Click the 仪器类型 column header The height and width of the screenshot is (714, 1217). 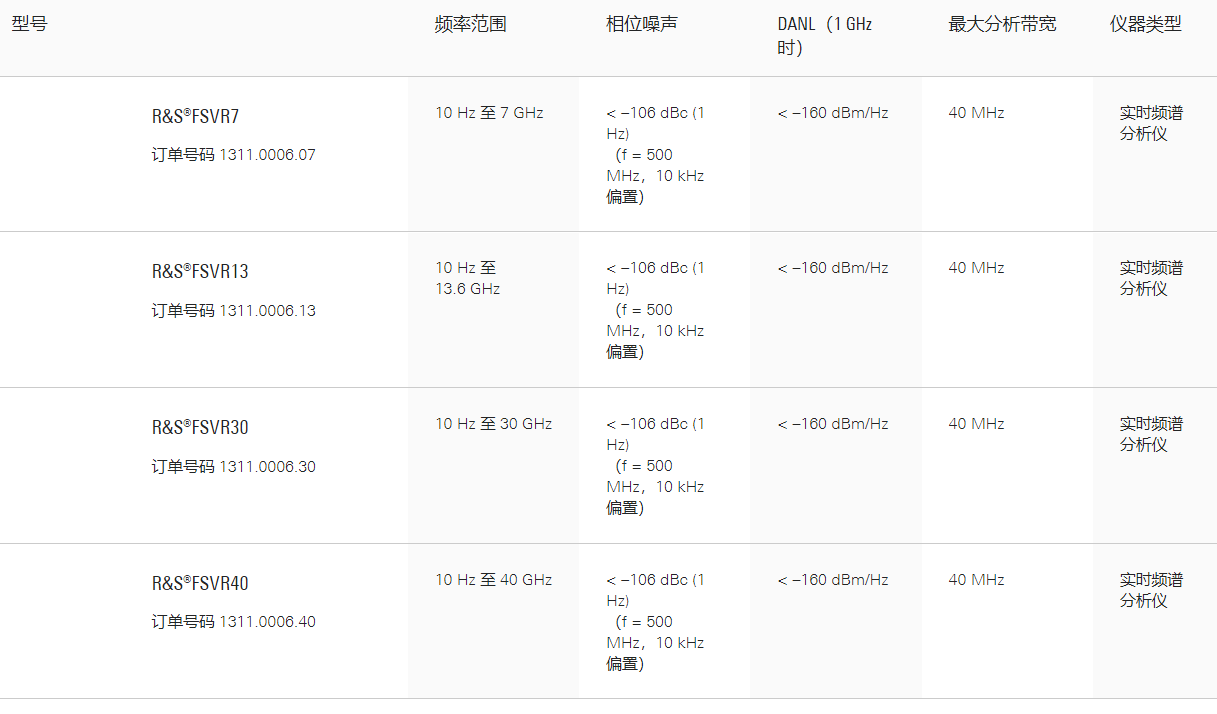(x=1145, y=24)
